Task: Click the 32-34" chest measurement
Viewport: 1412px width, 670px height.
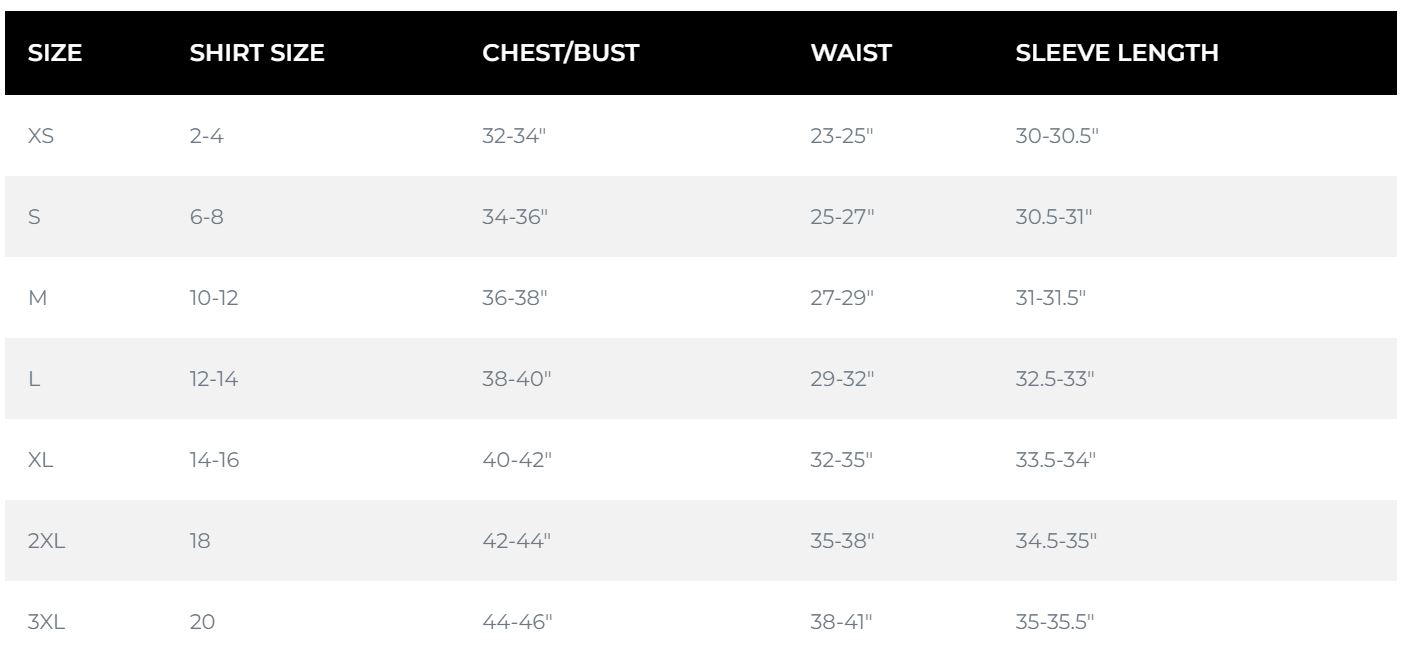Action: [x=517, y=137]
